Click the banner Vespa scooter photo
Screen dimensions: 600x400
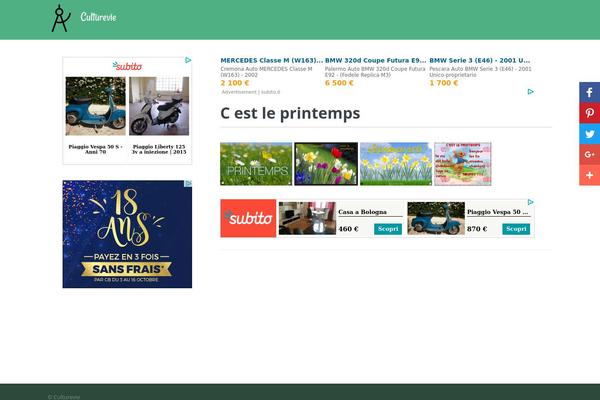(436, 218)
